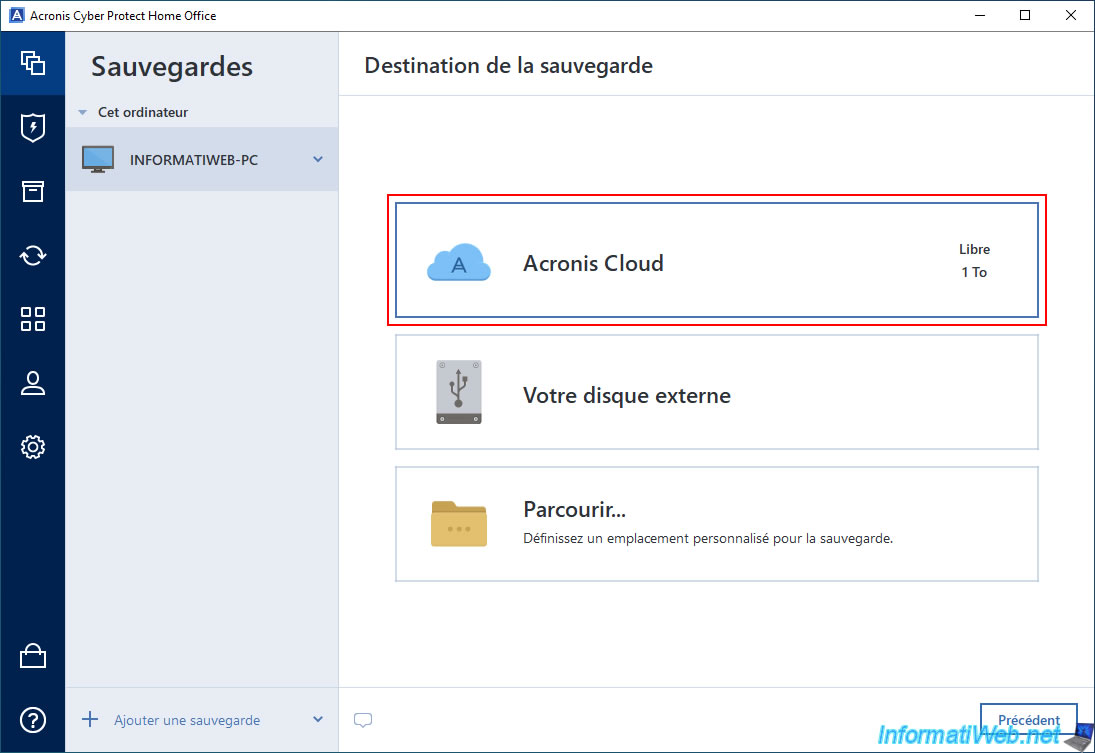Click the Parcourir folder icon
This screenshot has height=753, width=1095.
459,523
